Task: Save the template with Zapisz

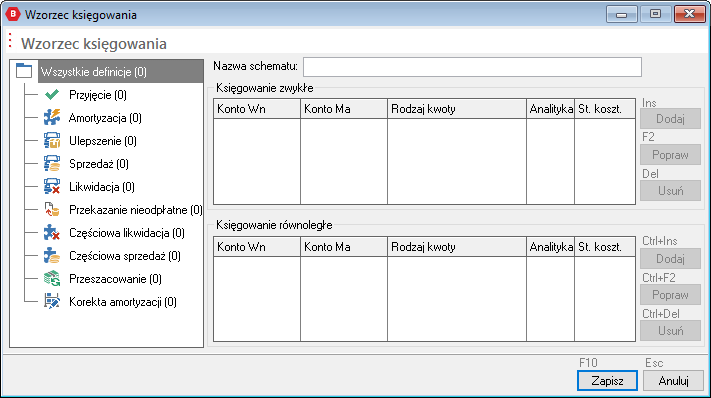Action: click(x=607, y=381)
